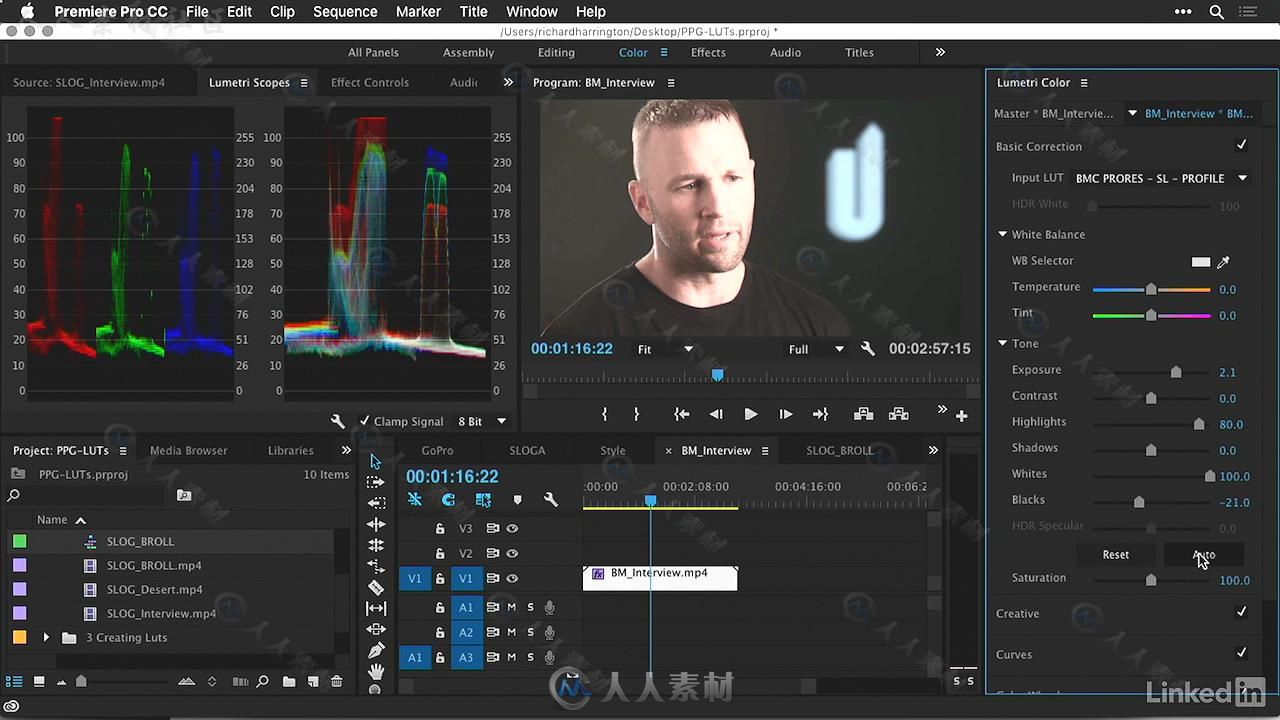
Task: Toggle the Creative section checkbox
Action: [1241, 612]
